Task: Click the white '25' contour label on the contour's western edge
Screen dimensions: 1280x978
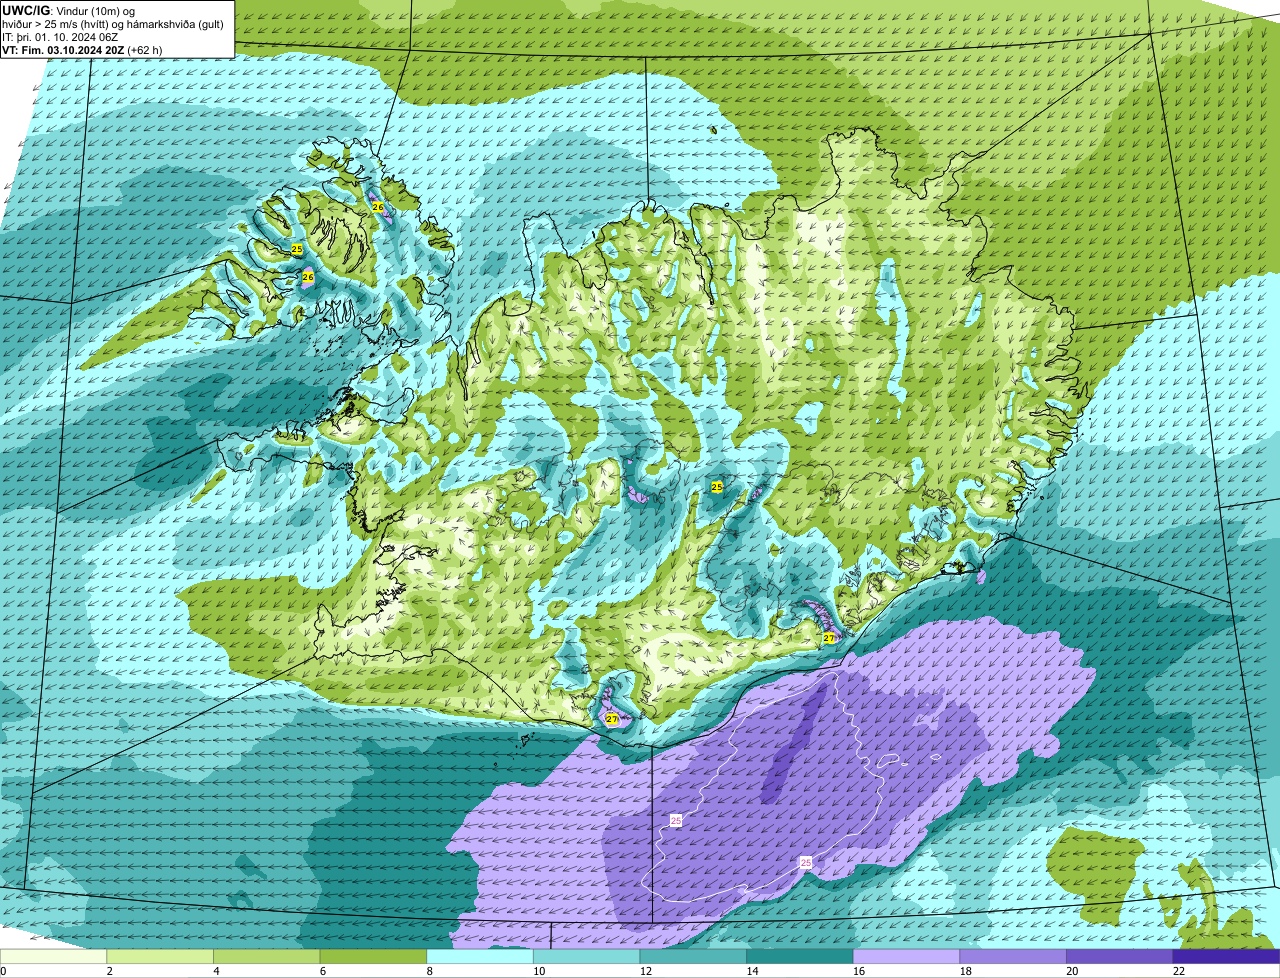Action: click(676, 820)
